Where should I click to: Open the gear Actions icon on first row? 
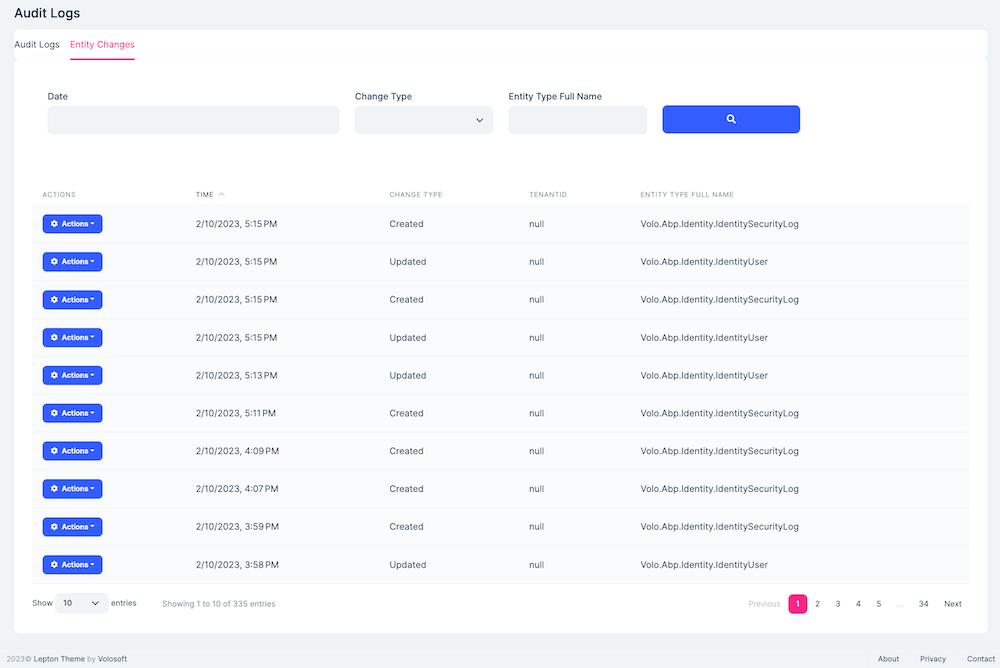pos(55,223)
